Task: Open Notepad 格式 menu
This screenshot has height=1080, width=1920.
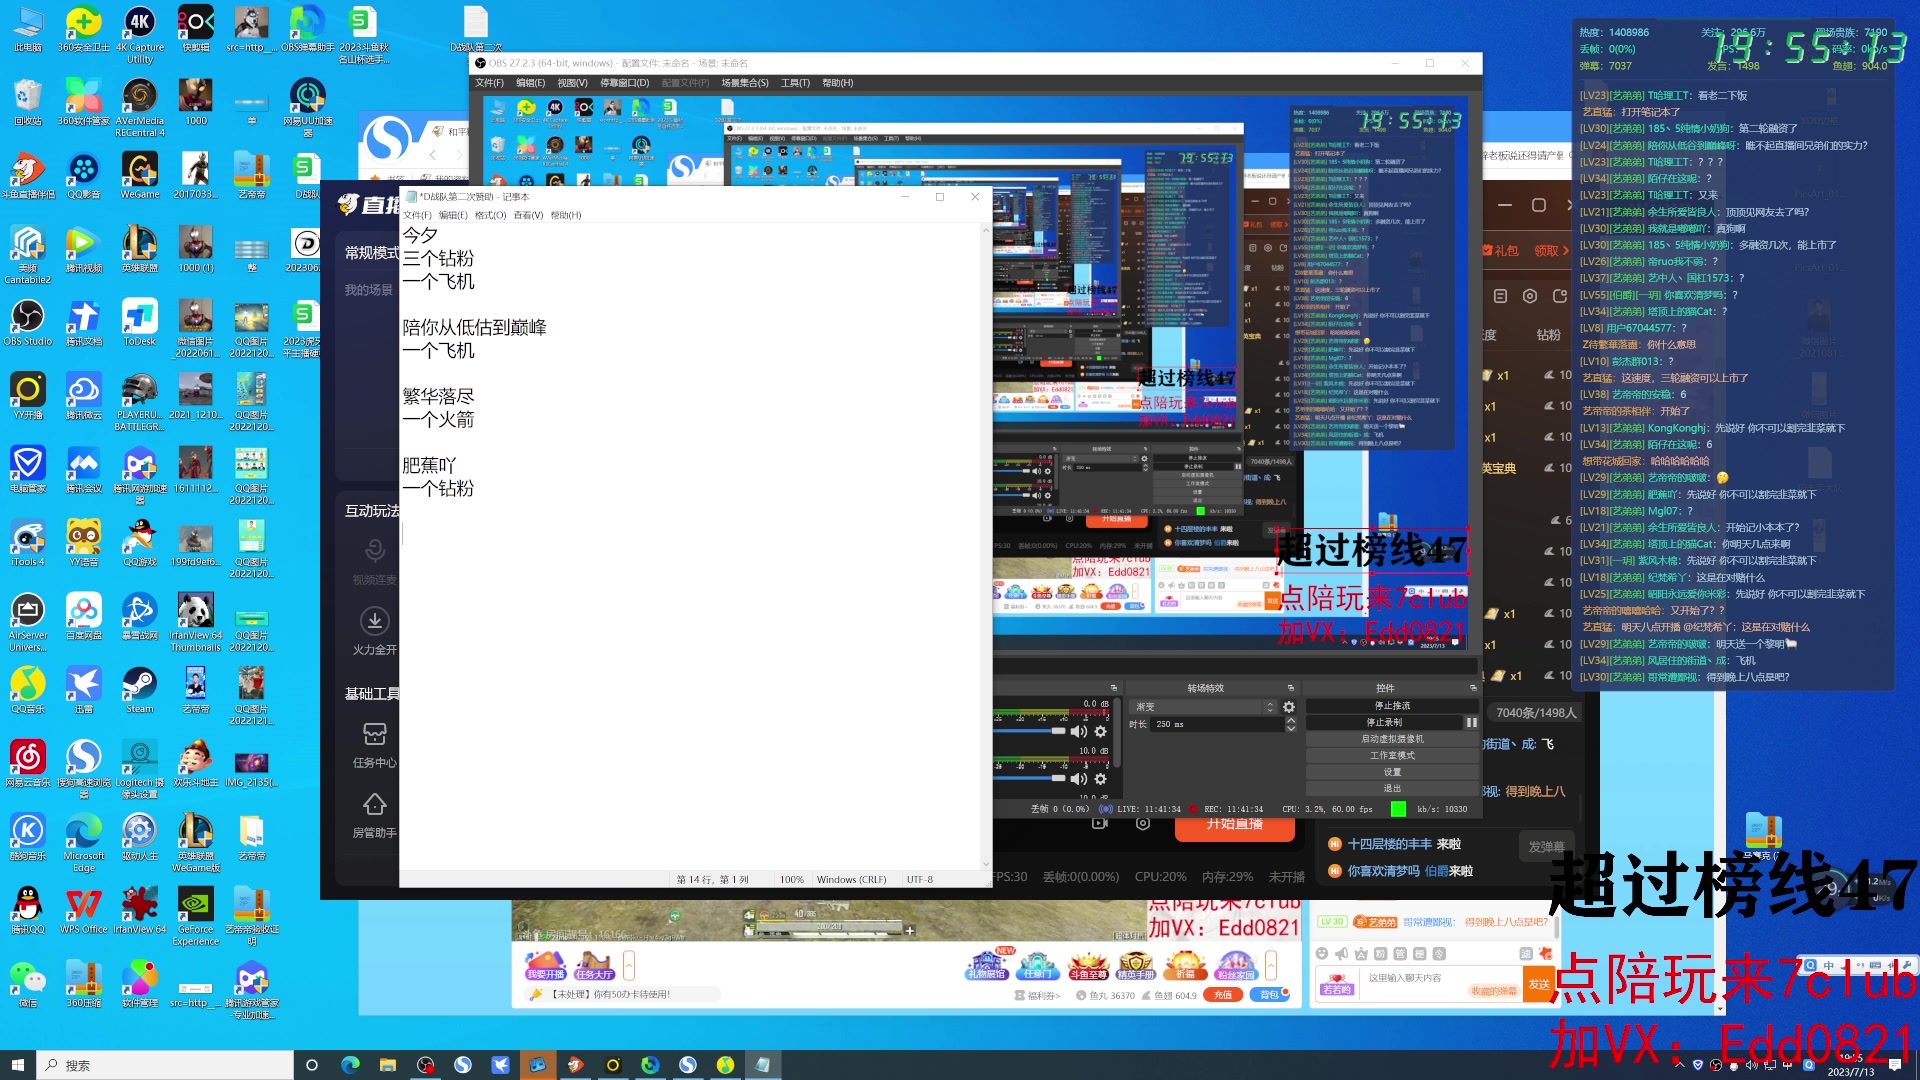Action: point(490,215)
